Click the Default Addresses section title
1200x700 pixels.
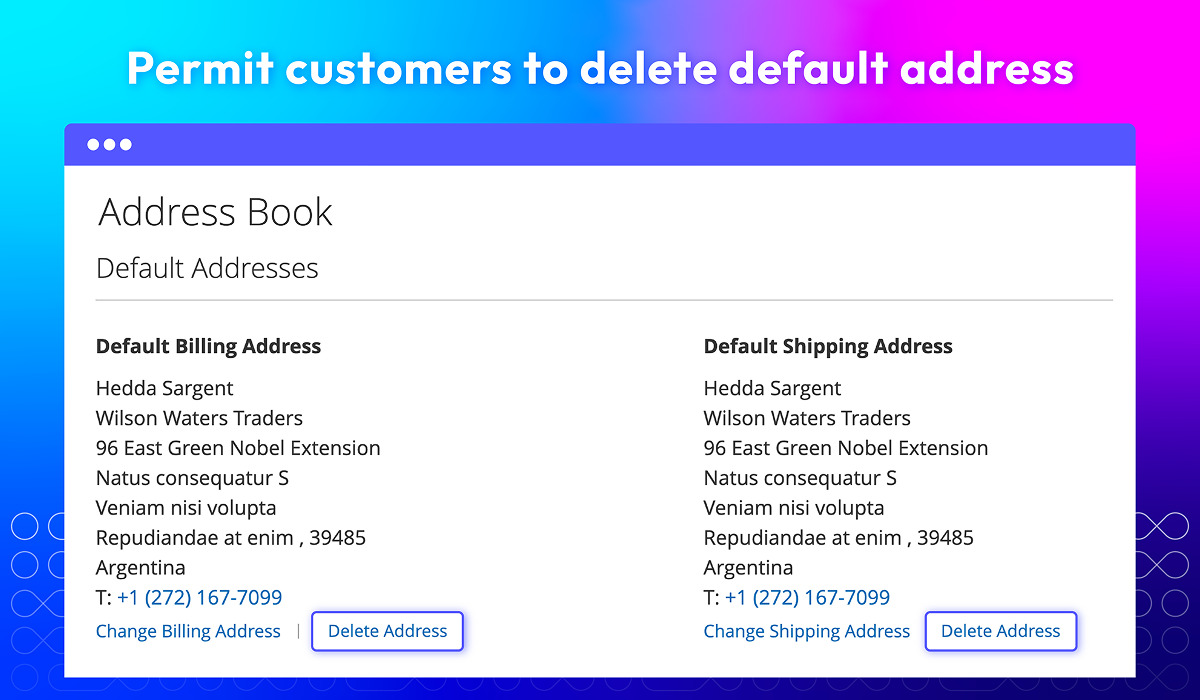[x=207, y=268]
